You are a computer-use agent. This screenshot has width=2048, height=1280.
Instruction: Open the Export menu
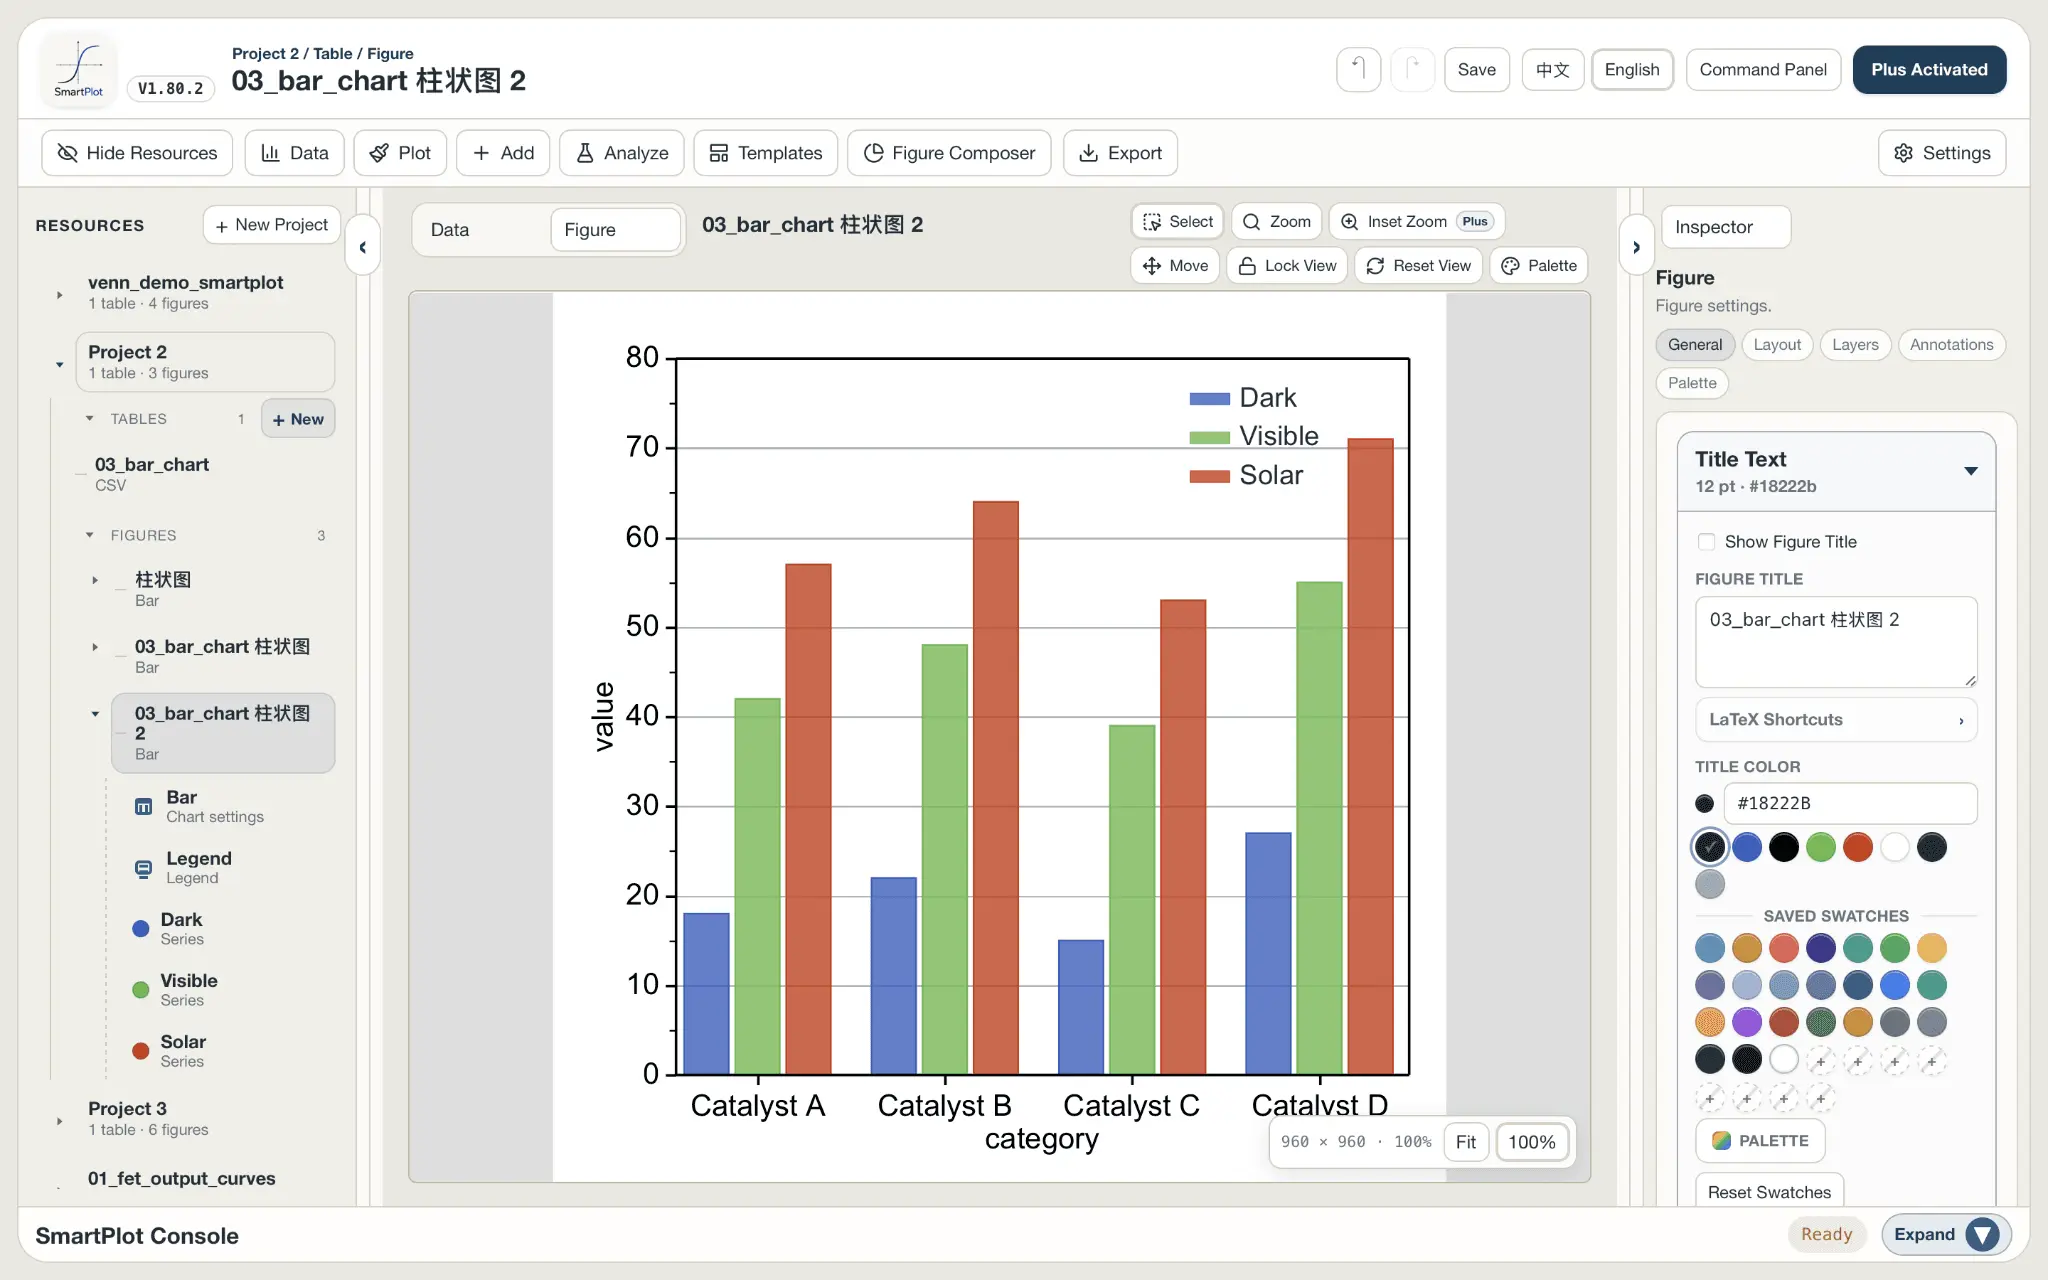[1120, 153]
